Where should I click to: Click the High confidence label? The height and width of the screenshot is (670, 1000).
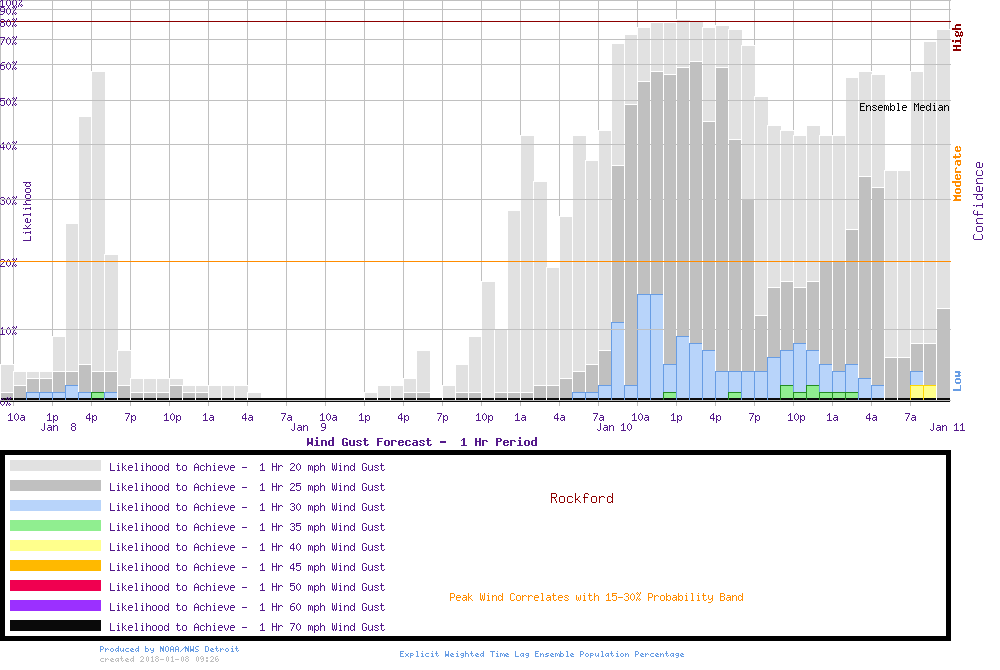pyautogui.click(x=957, y=38)
